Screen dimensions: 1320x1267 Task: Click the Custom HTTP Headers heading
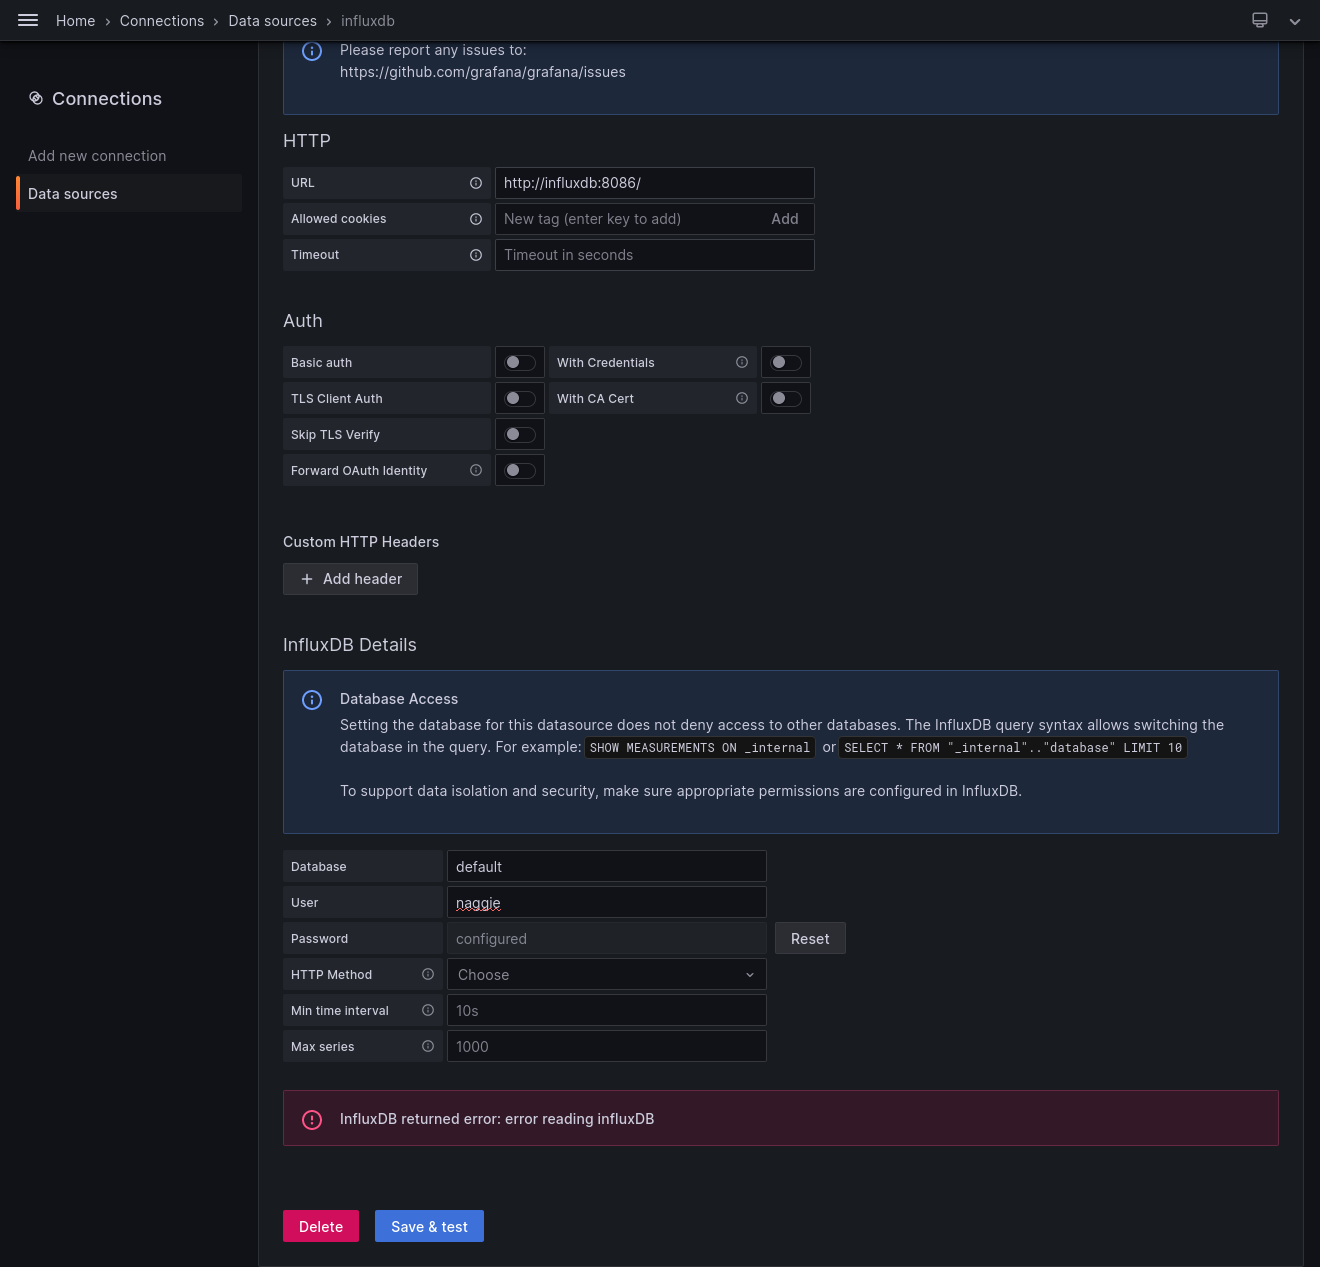tap(361, 542)
